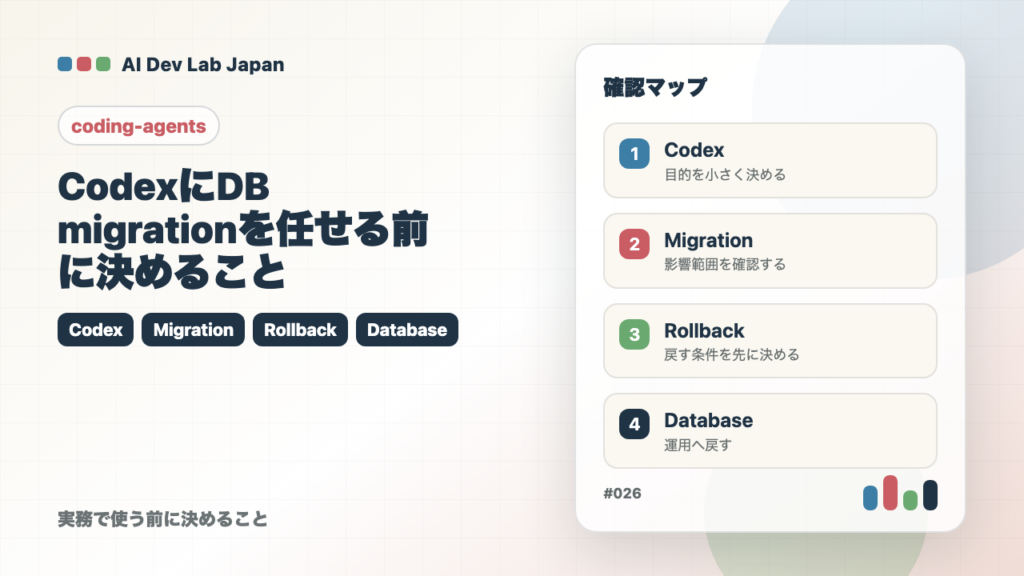Click the bar chart logo in card footer

pyautogui.click(x=900, y=493)
